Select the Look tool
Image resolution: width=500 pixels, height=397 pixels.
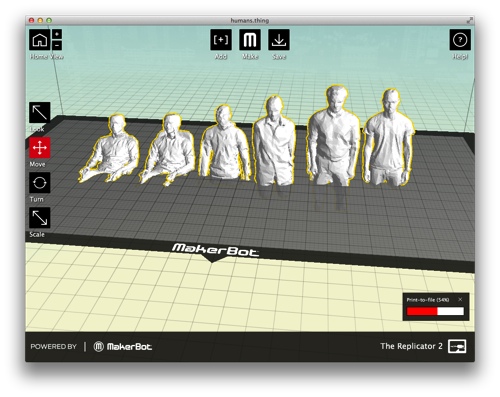tap(40, 113)
